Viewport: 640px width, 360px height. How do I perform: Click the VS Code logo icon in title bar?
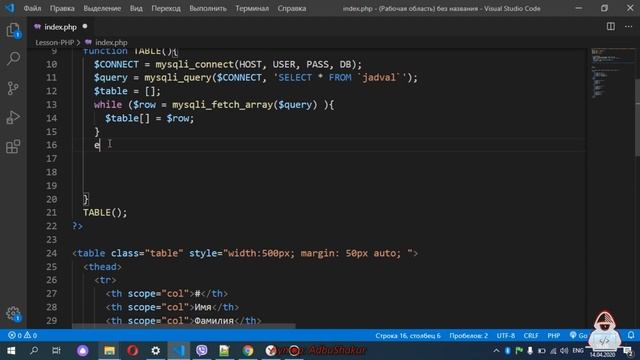pyautogui.click(x=9, y=8)
